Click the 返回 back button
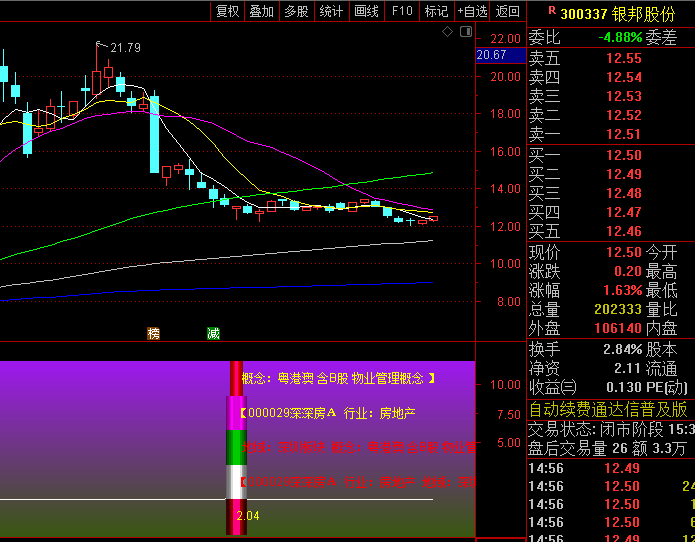695x542 pixels. coord(508,11)
